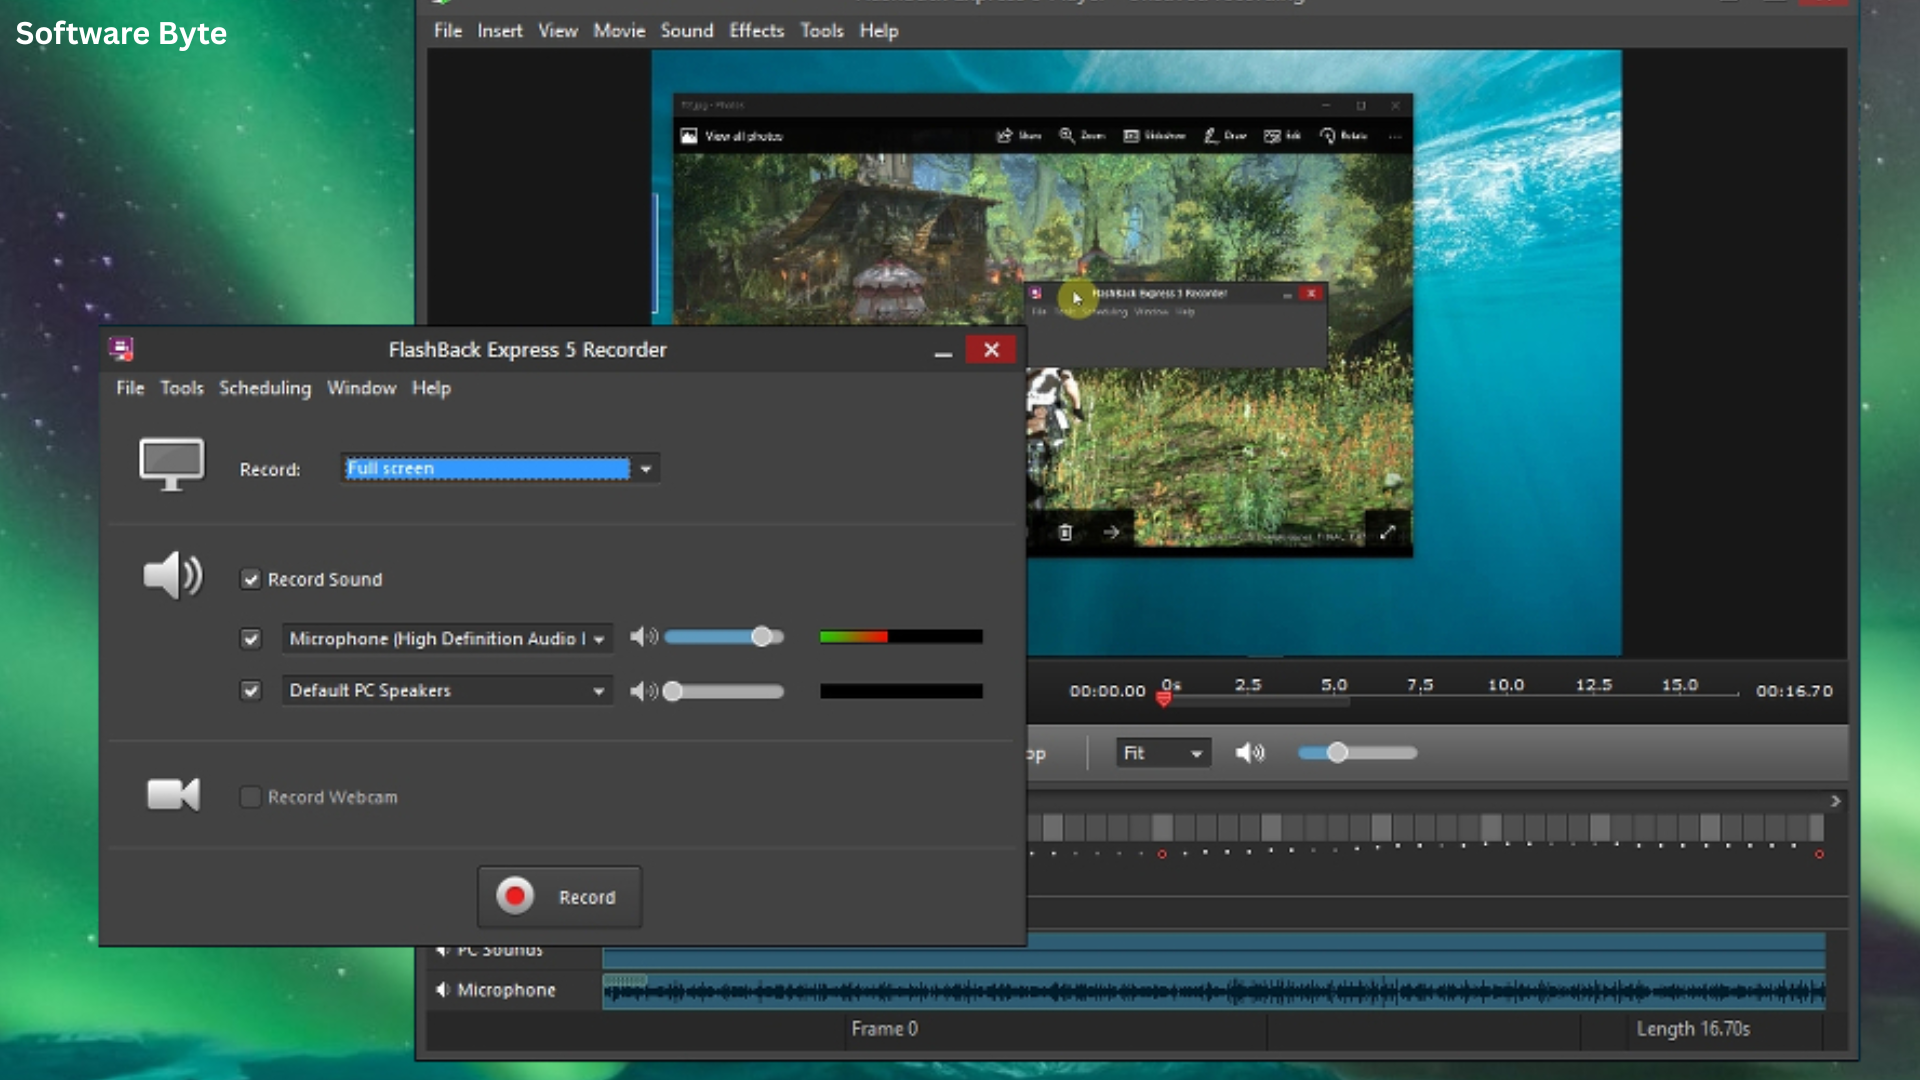Open the Player Effects menu

[x=757, y=31]
